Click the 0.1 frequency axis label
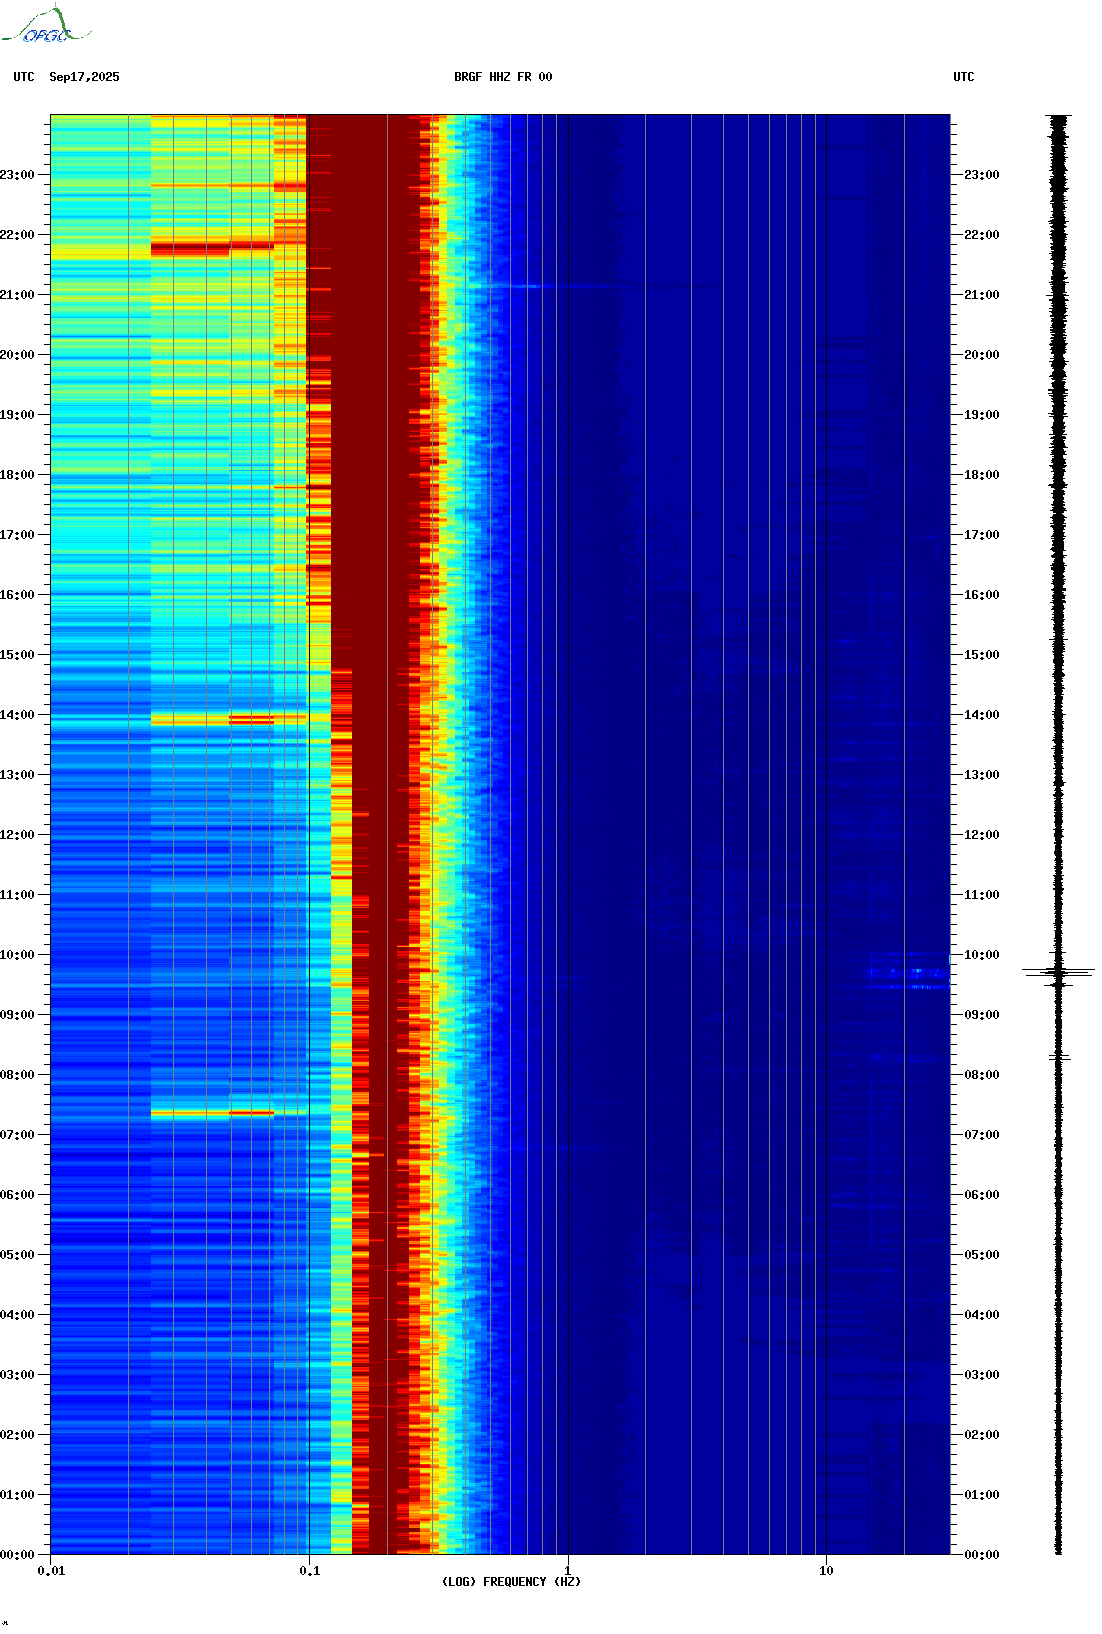 [310, 1571]
